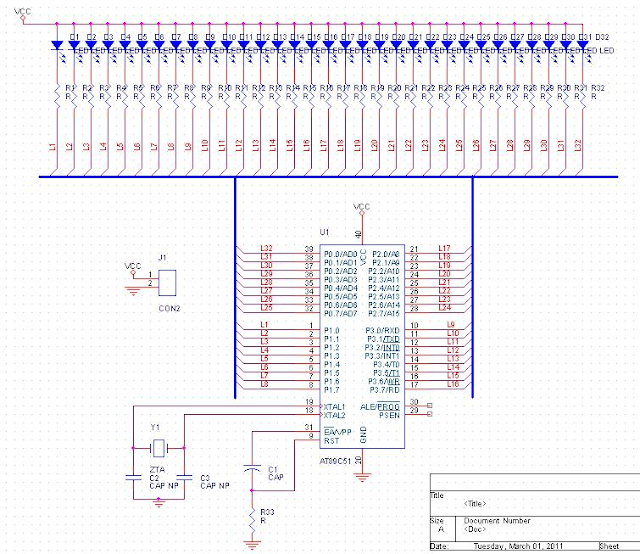640x554 pixels.
Task: Click the no-connect marker on pin 30
Action: pyautogui.click(x=429, y=405)
